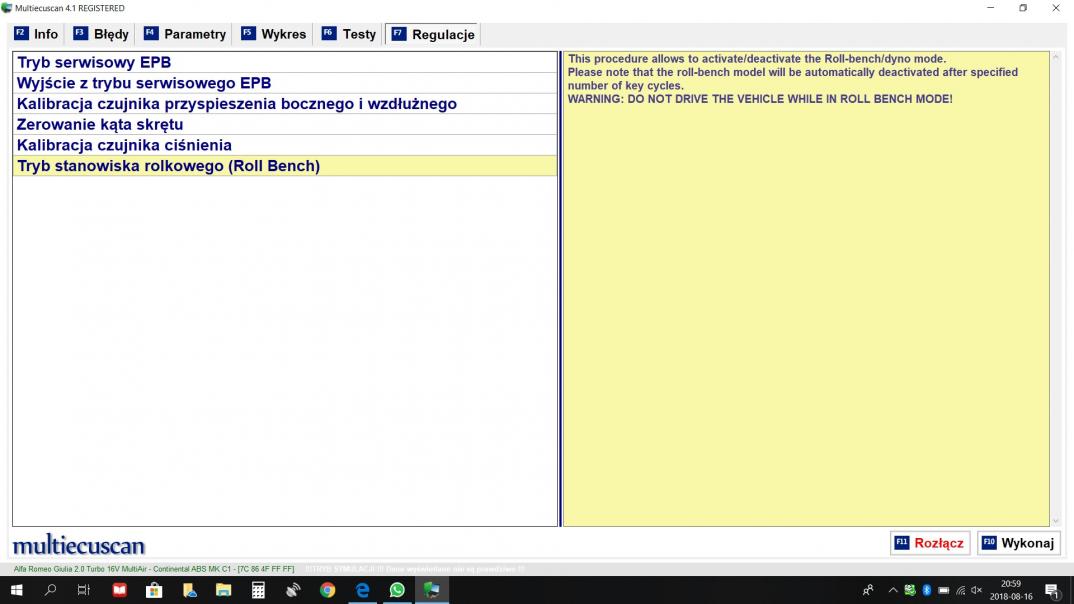Click the Alfa Romeo Giulia status text
The width and height of the screenshot is (1074, 604).
pos(153,569)
